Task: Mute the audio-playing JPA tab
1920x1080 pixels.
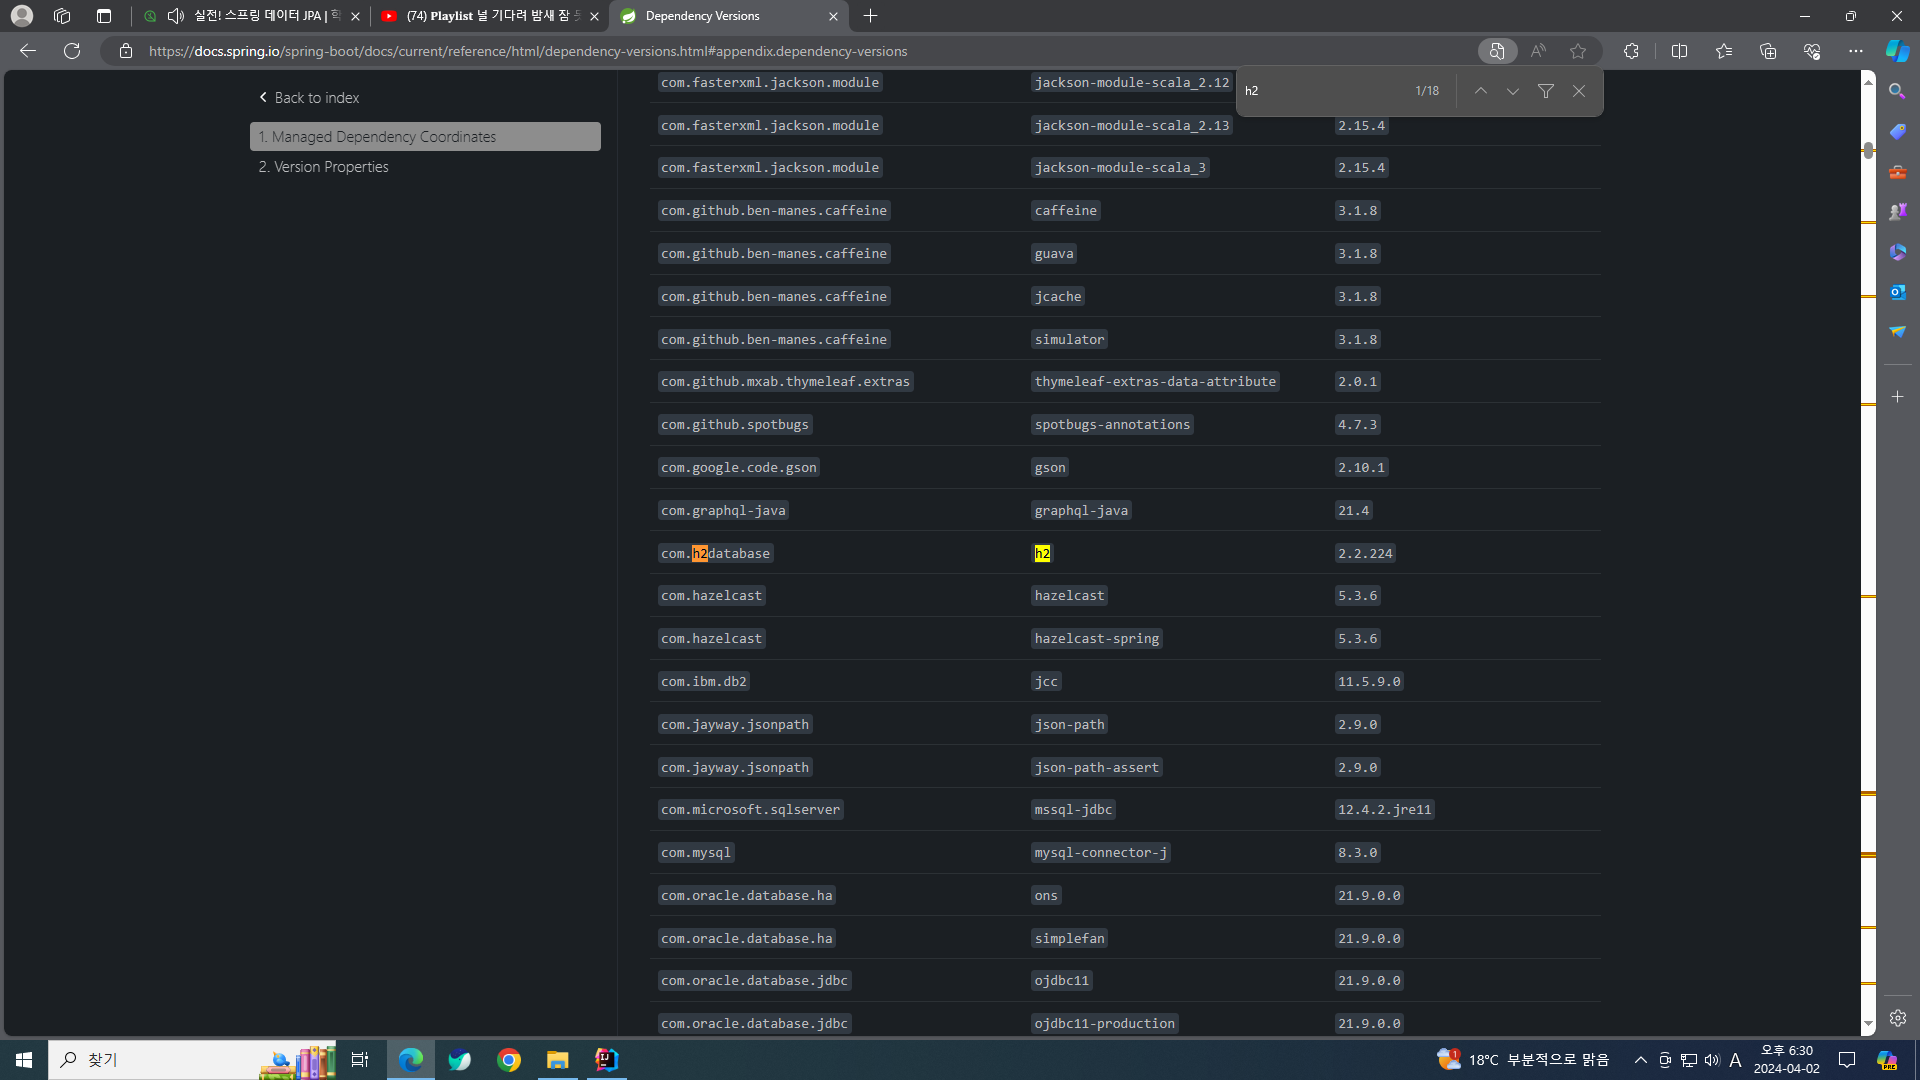Action: (176, 16)
